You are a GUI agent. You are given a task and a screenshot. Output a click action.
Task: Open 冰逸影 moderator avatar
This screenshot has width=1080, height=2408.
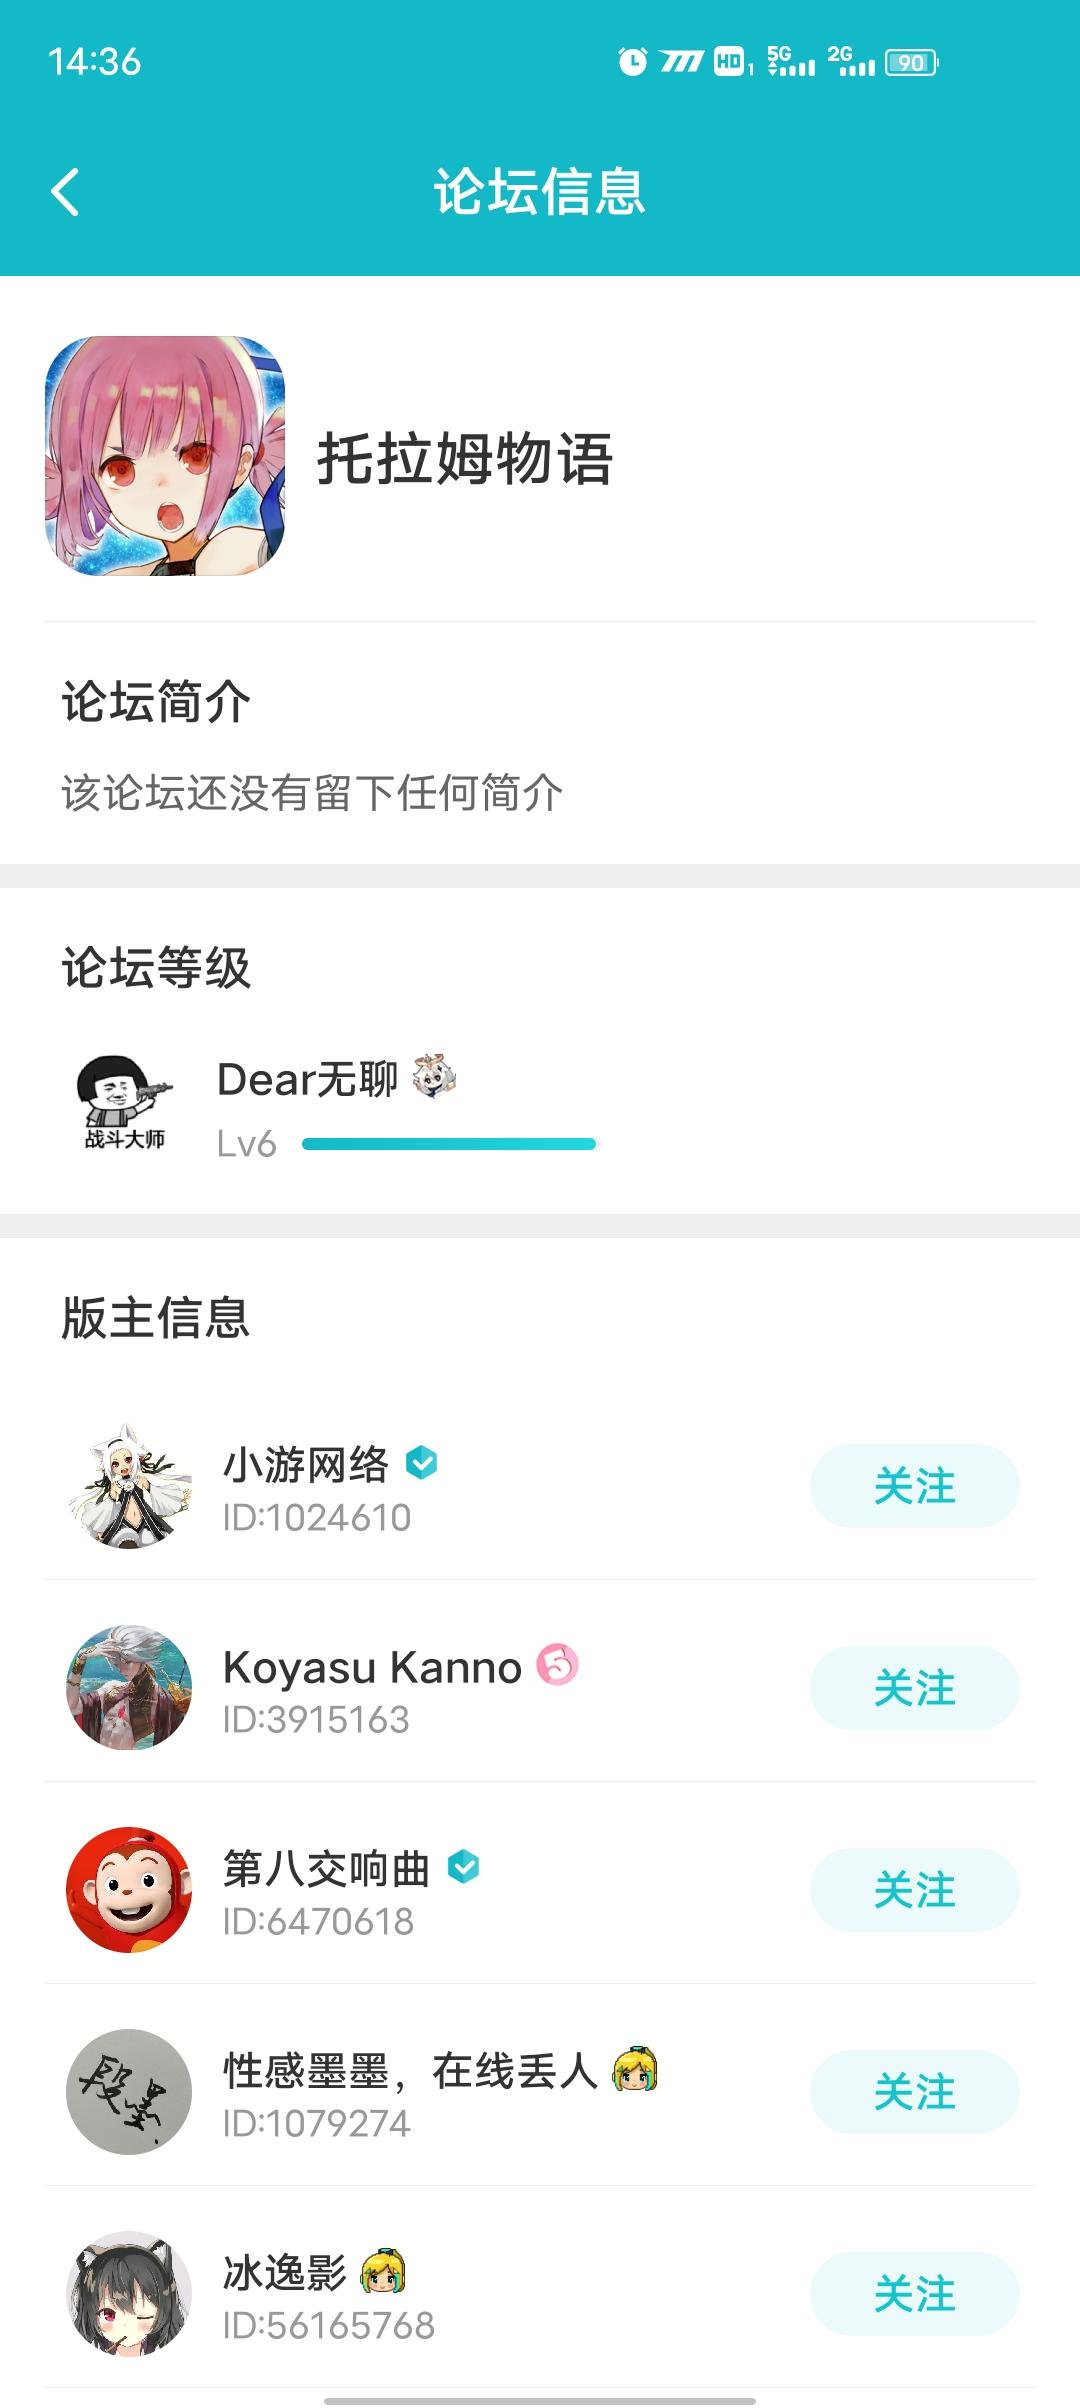click(129, 2294)
